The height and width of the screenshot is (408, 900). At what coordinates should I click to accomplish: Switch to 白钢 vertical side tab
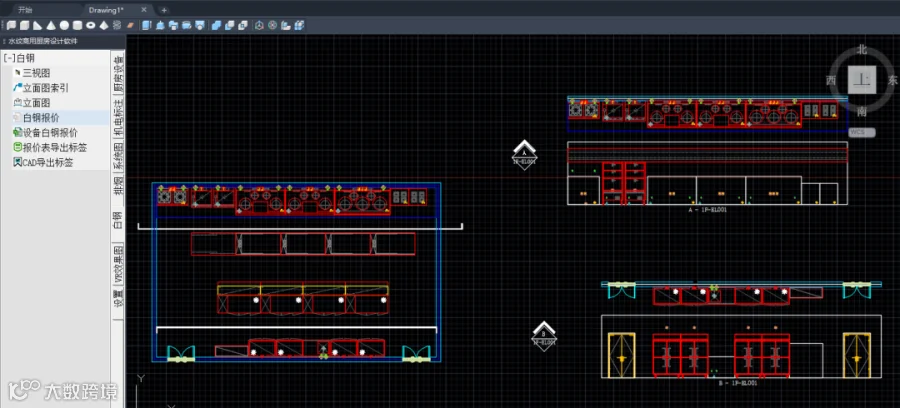click(118, 221)
